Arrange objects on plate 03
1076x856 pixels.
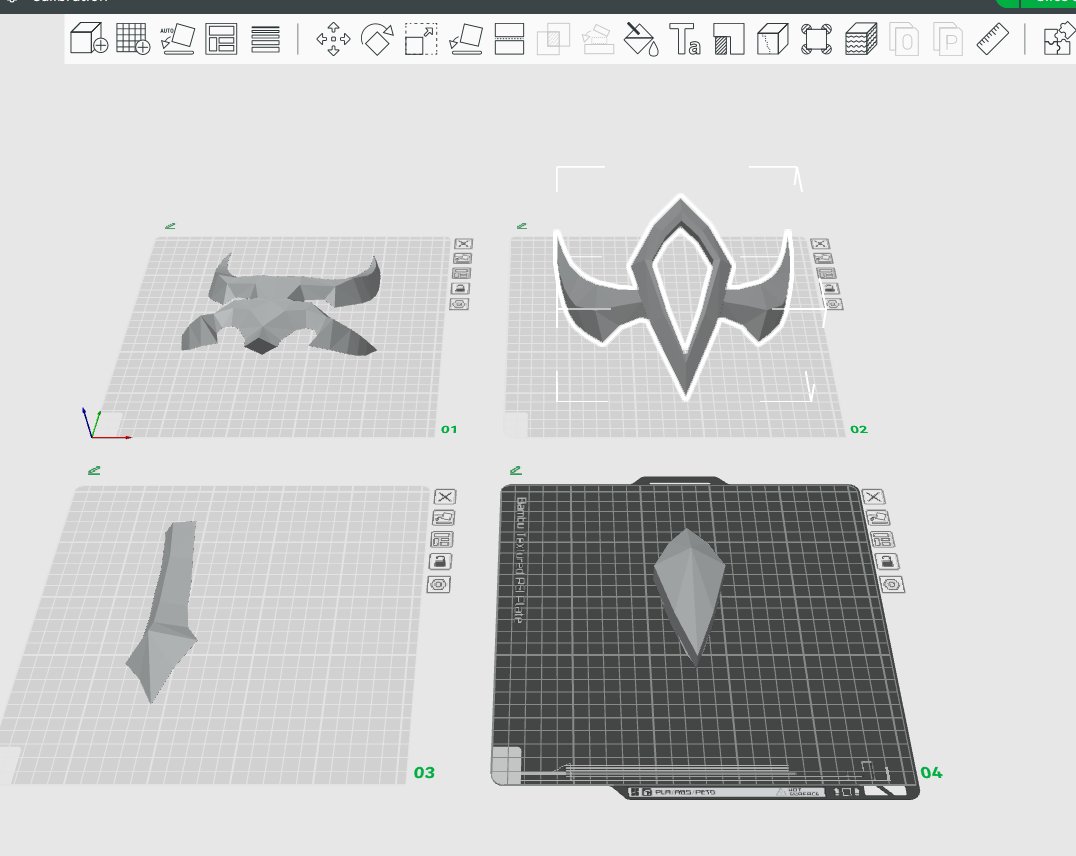[442, 540]
